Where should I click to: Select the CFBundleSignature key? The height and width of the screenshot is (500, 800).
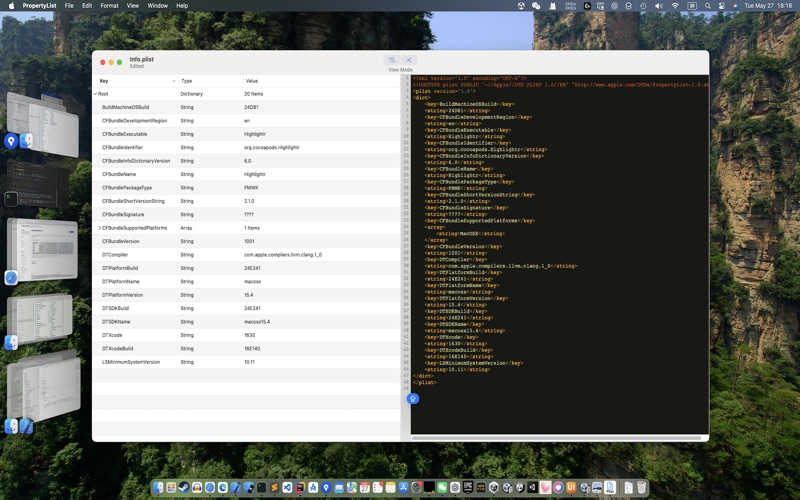pyautogui.click(x=123, y=214)
